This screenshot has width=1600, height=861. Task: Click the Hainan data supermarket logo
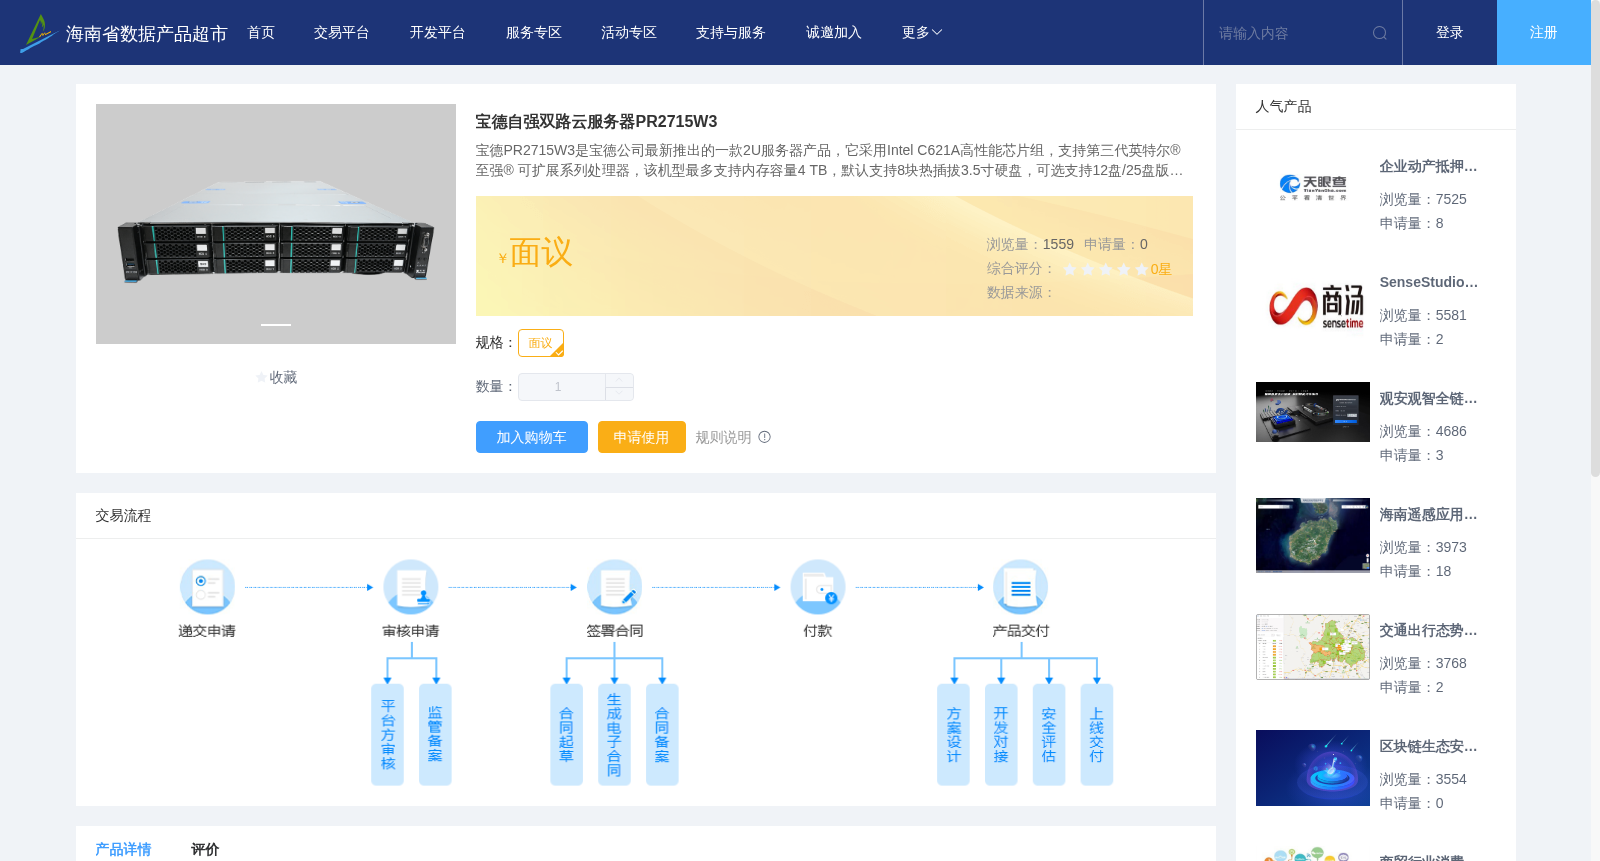coord(38,33)
